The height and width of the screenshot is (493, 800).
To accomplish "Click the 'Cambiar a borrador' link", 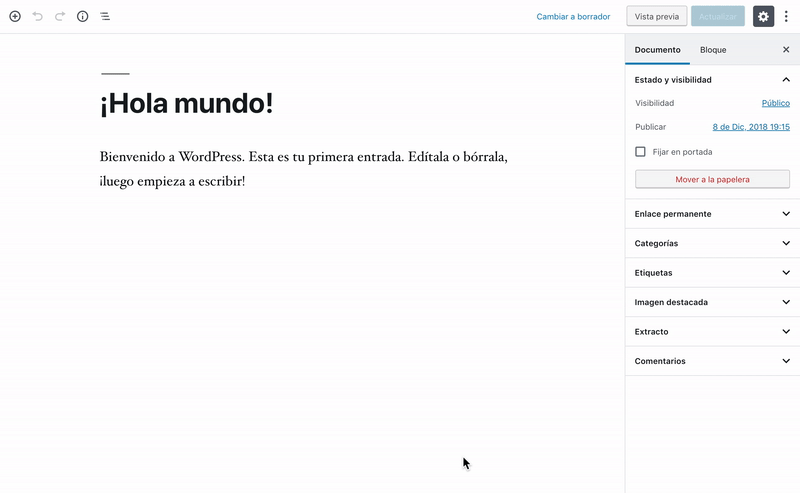I will click(x=573, y=17).
